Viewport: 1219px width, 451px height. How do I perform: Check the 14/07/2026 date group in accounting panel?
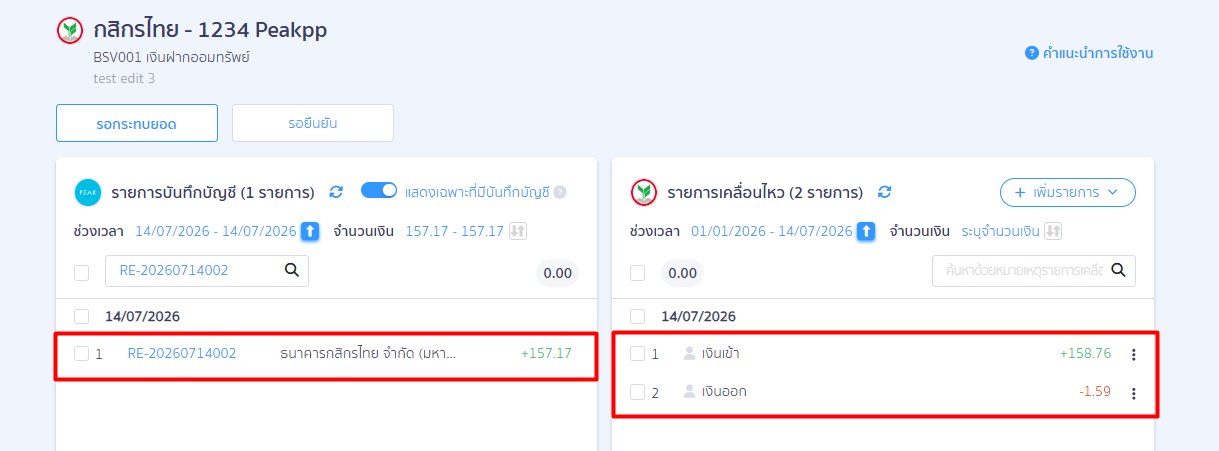(82, 316)
